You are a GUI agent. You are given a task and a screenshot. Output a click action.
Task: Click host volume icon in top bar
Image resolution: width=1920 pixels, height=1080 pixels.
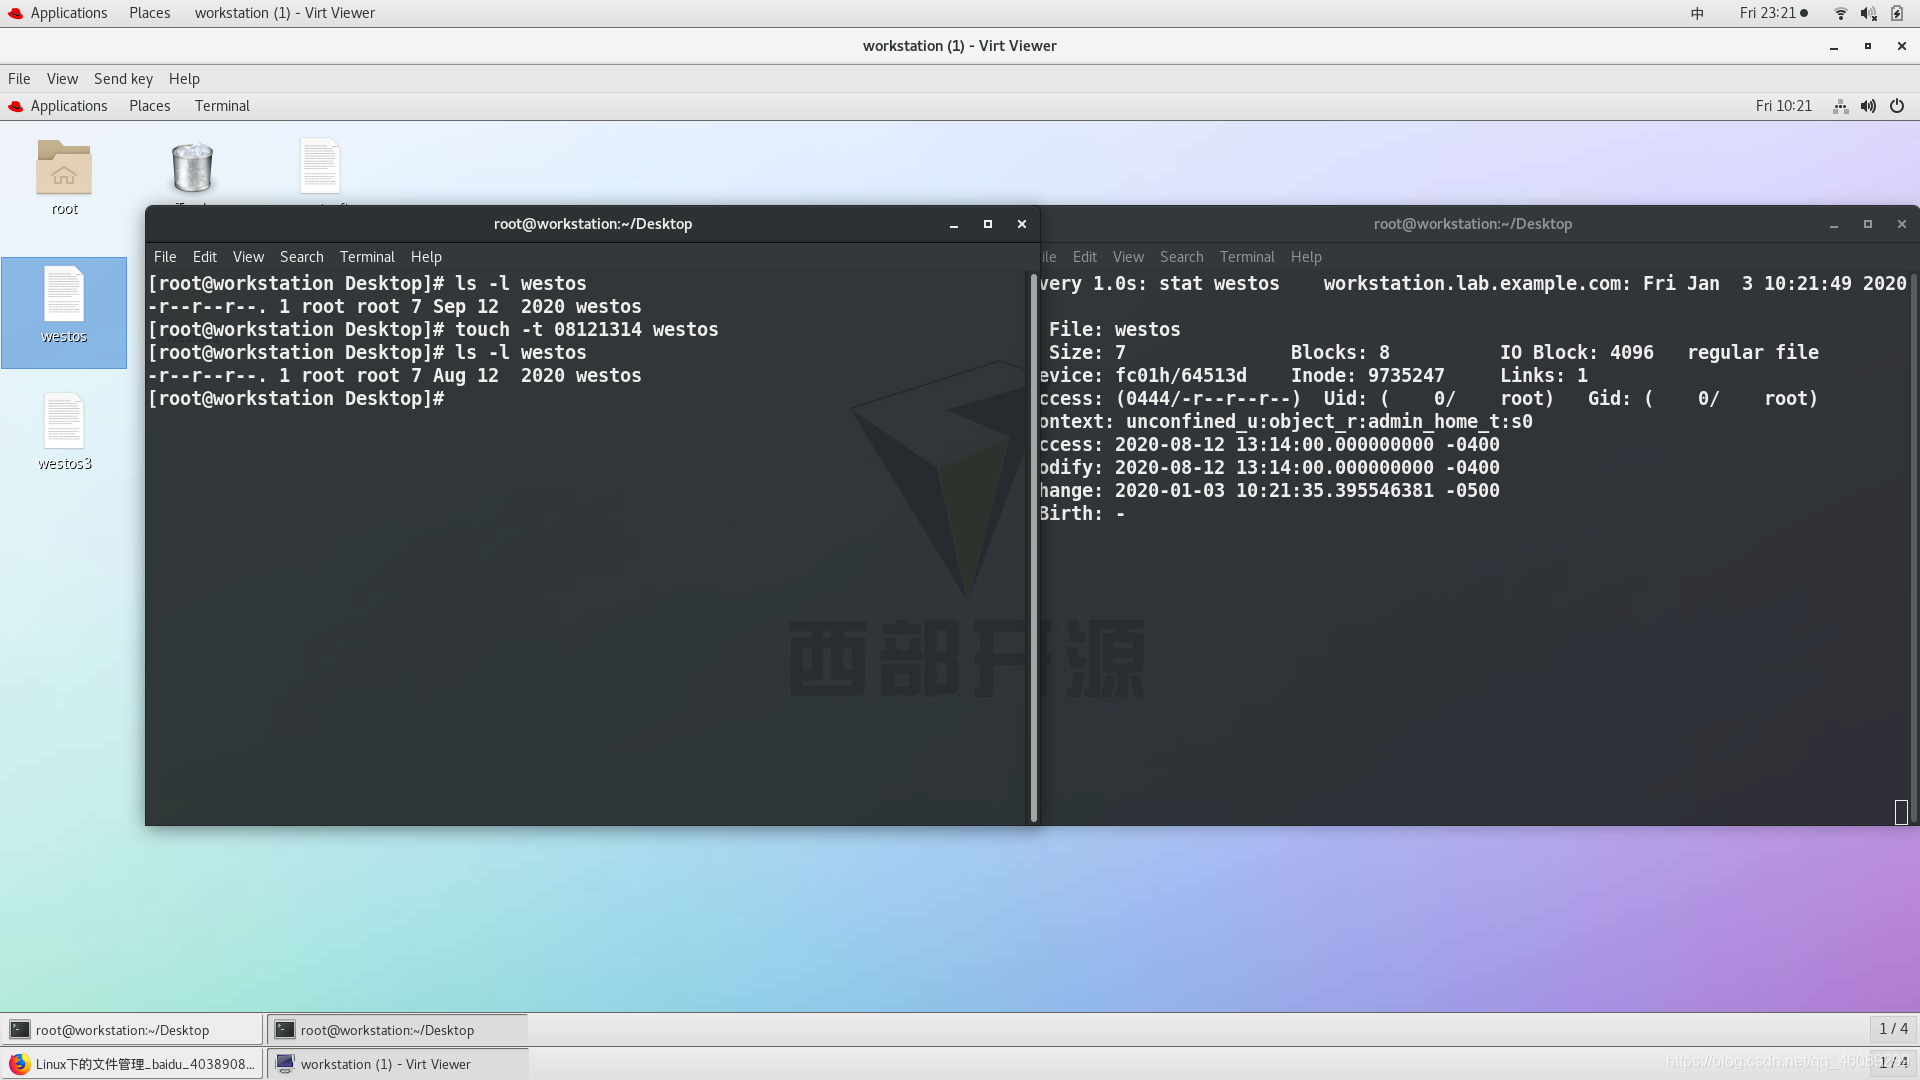(x=1868, y=13)
